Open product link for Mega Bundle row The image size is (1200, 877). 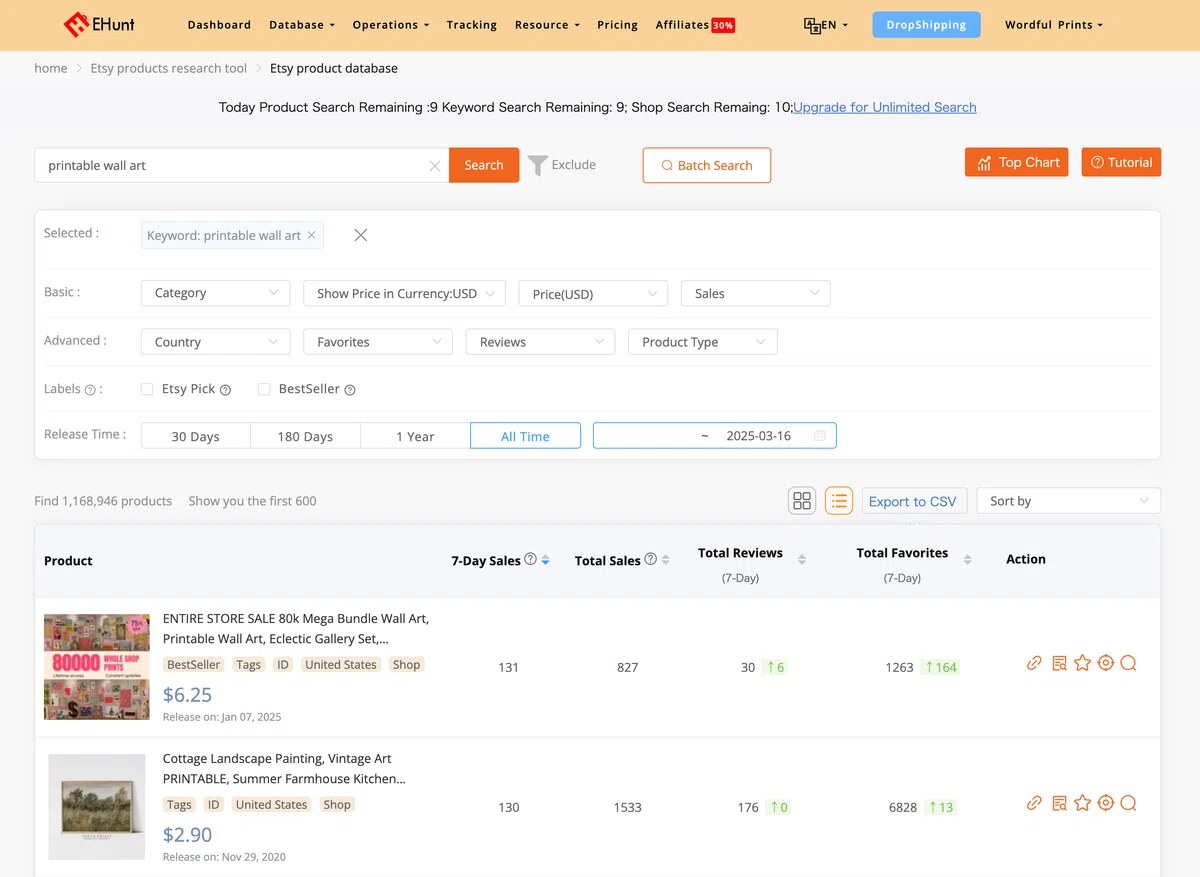coord(1035,663)
